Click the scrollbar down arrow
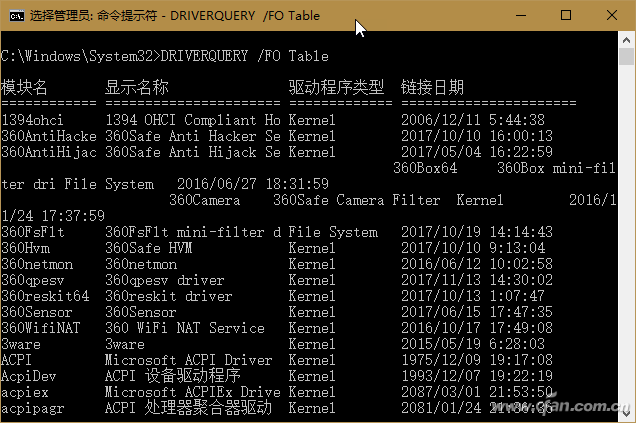The width and height of the screenshot is (636, 423). [x=626, y=413]
